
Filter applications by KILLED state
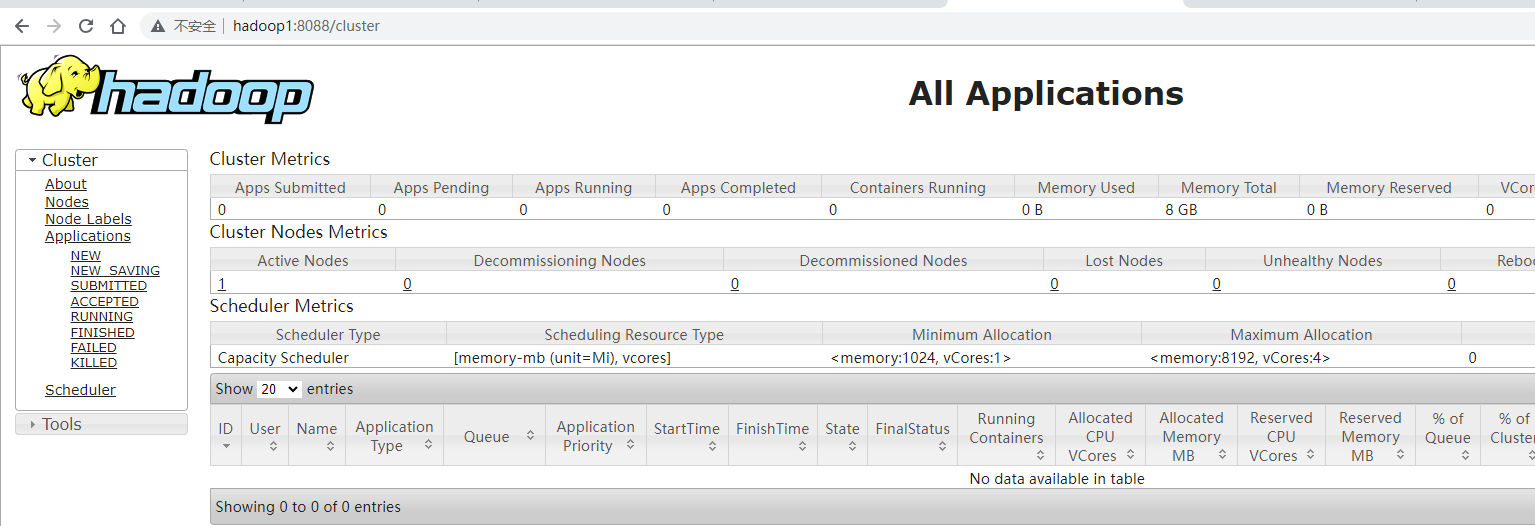click(x=94, y=363)
